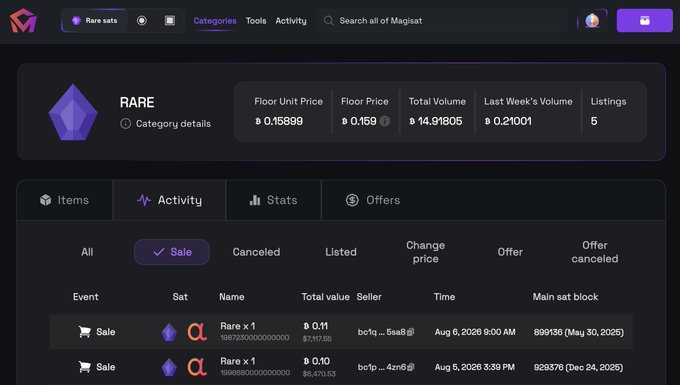
Task: Click the gem icon in the 0.10 sale row
Action: 169,368
